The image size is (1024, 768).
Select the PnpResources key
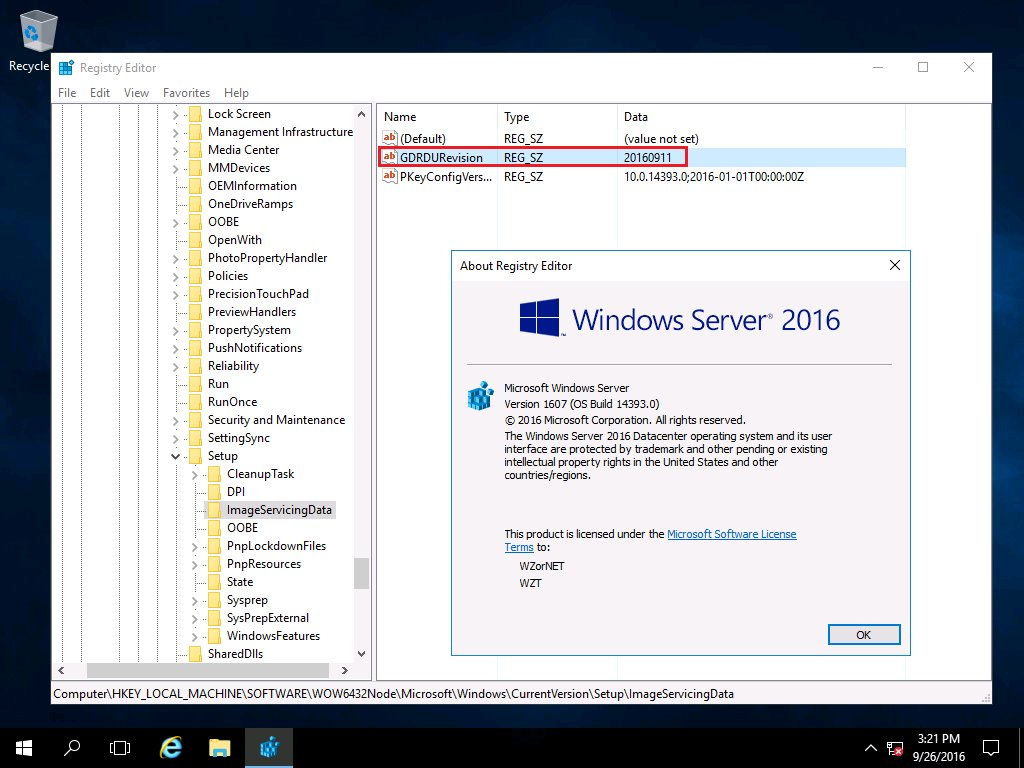[x=264, y=564]
